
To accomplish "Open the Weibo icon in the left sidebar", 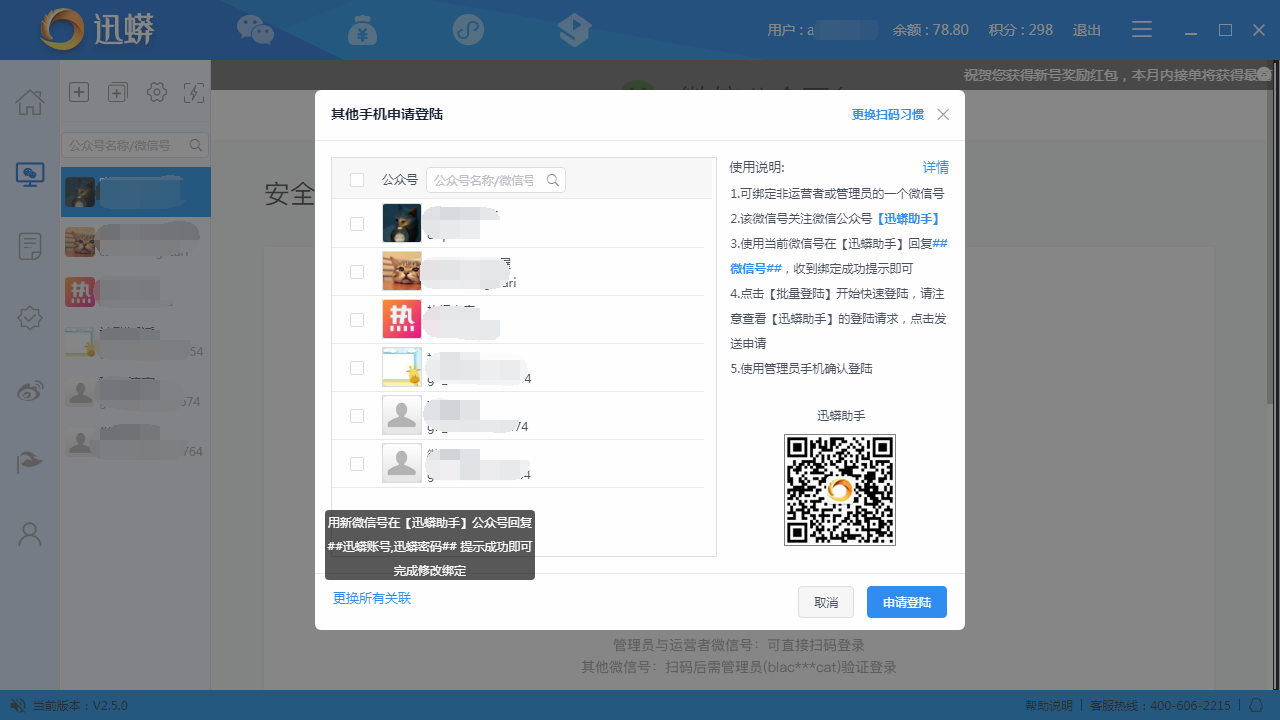I will pos(30,391).
